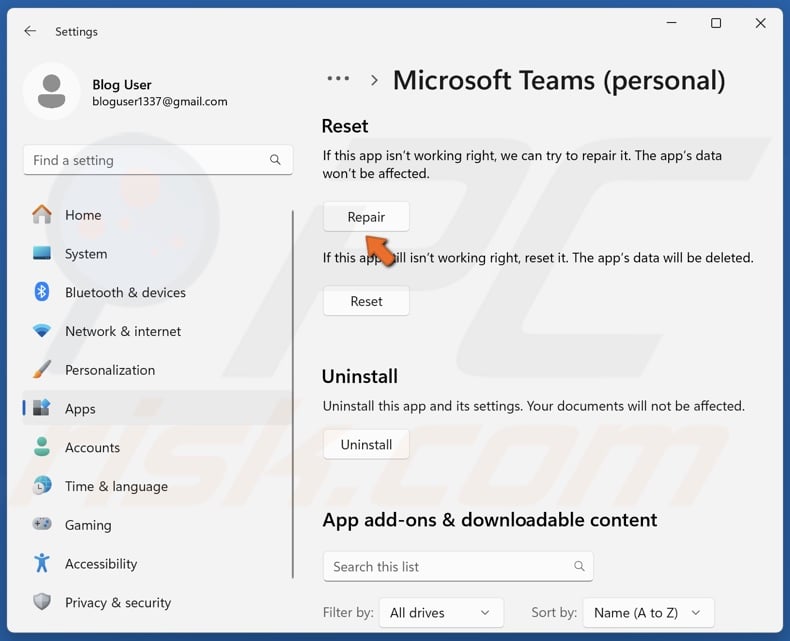Click the Personalization paintbrush icon
The image size is (790, 641).
tap(42, 370)
